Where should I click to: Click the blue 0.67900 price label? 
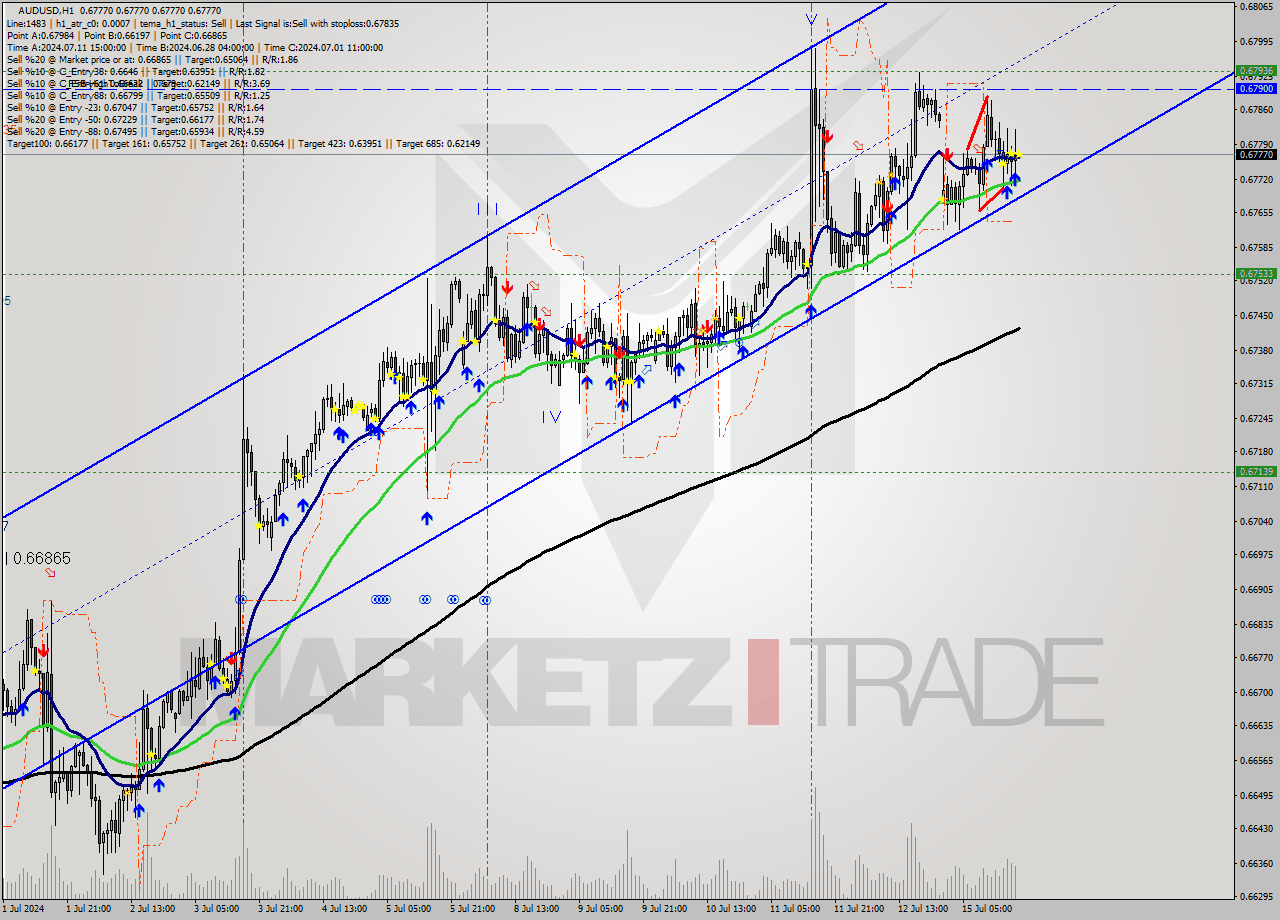1256,88
